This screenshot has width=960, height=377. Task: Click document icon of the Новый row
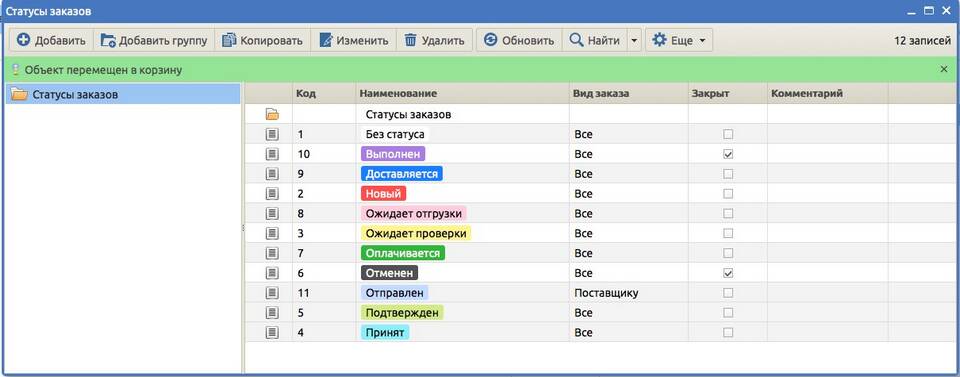click(x=272, y=193)
